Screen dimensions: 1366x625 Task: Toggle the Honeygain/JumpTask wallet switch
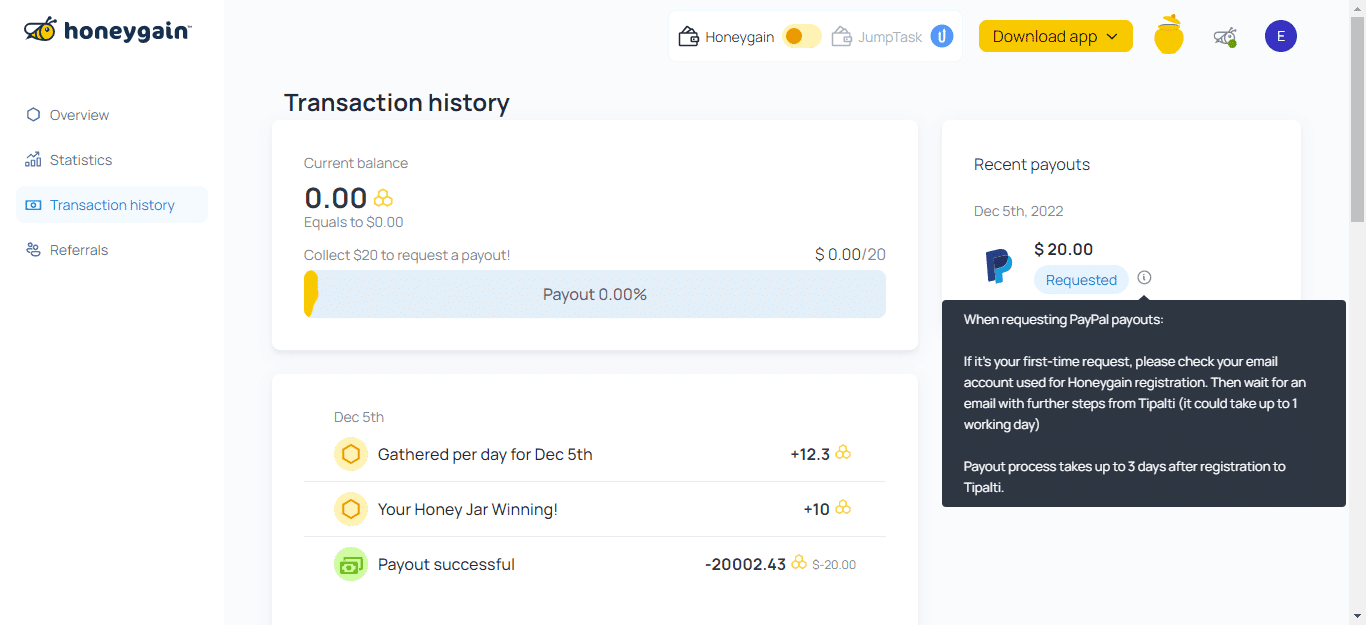click(801, 37)
